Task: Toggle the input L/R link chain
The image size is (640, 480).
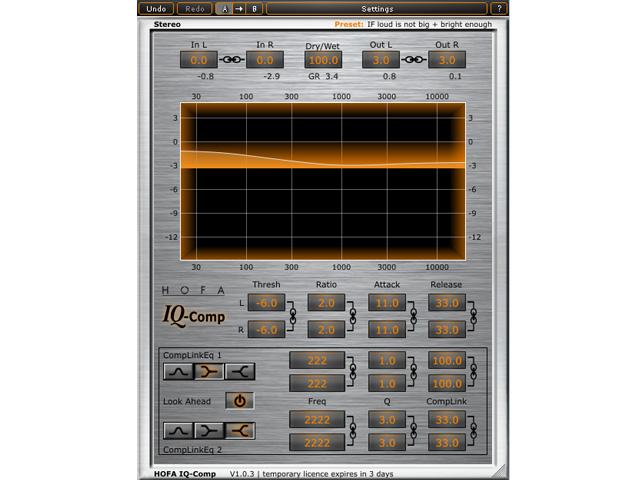Action: pyautogui.click(x=232, y=60)
